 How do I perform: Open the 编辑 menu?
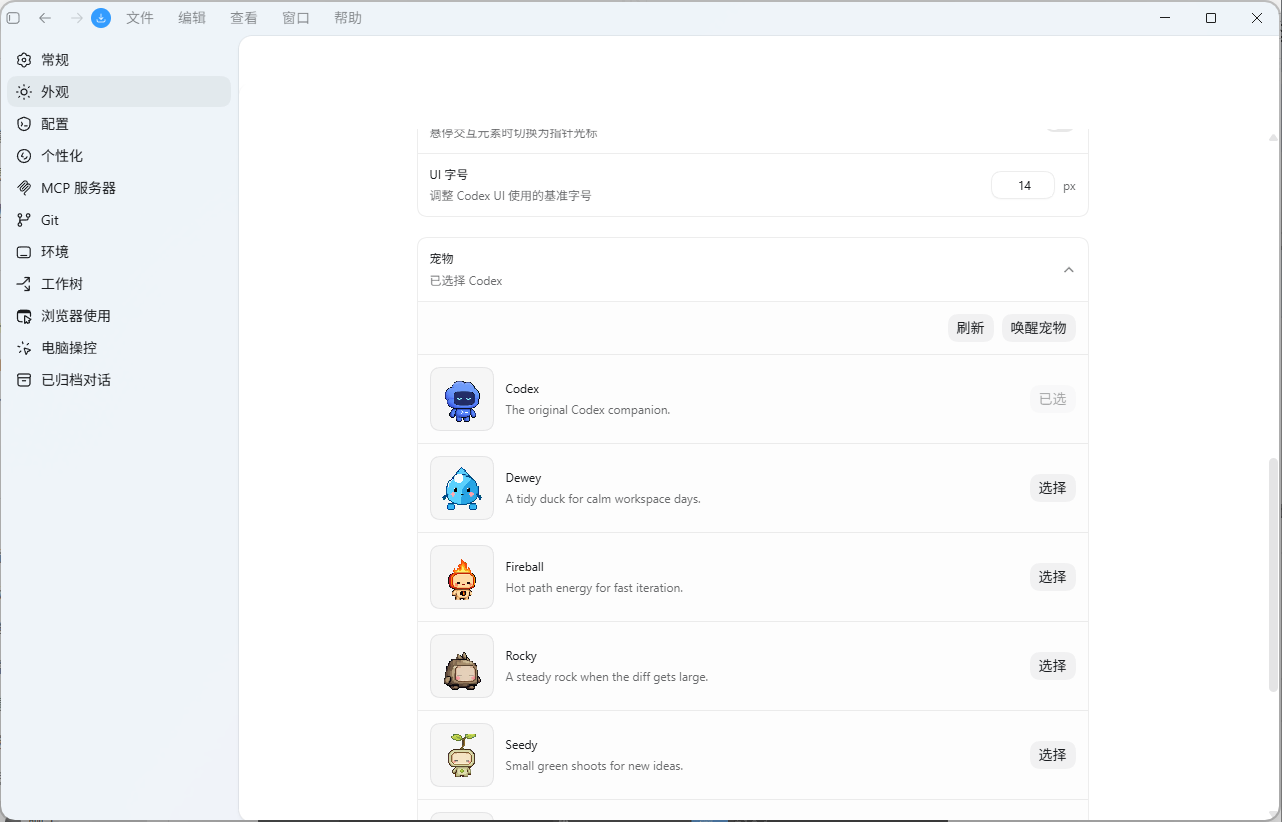192,18
